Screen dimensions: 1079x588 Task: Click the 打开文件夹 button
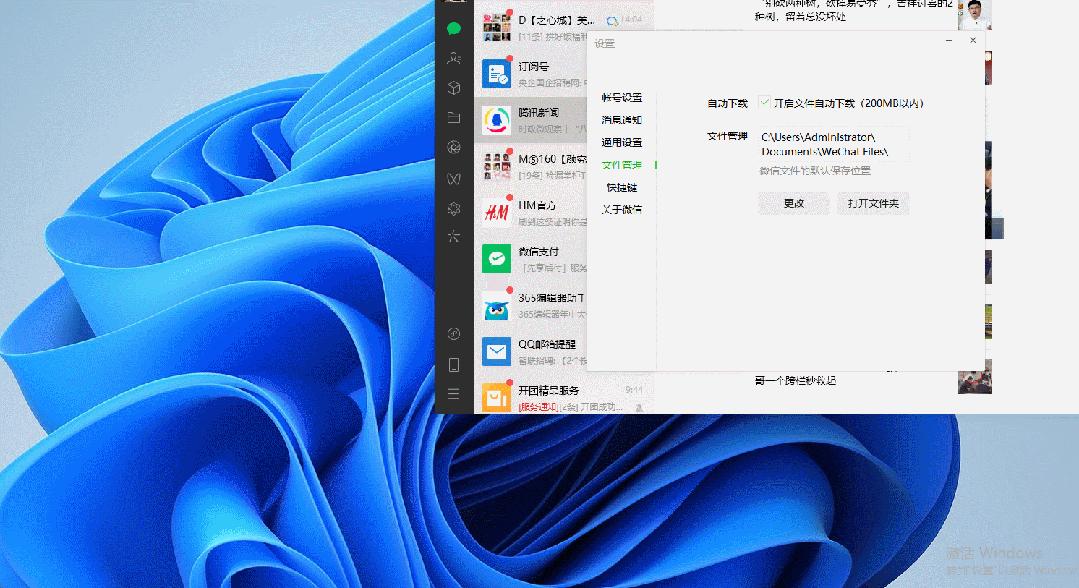coord(872,203)
